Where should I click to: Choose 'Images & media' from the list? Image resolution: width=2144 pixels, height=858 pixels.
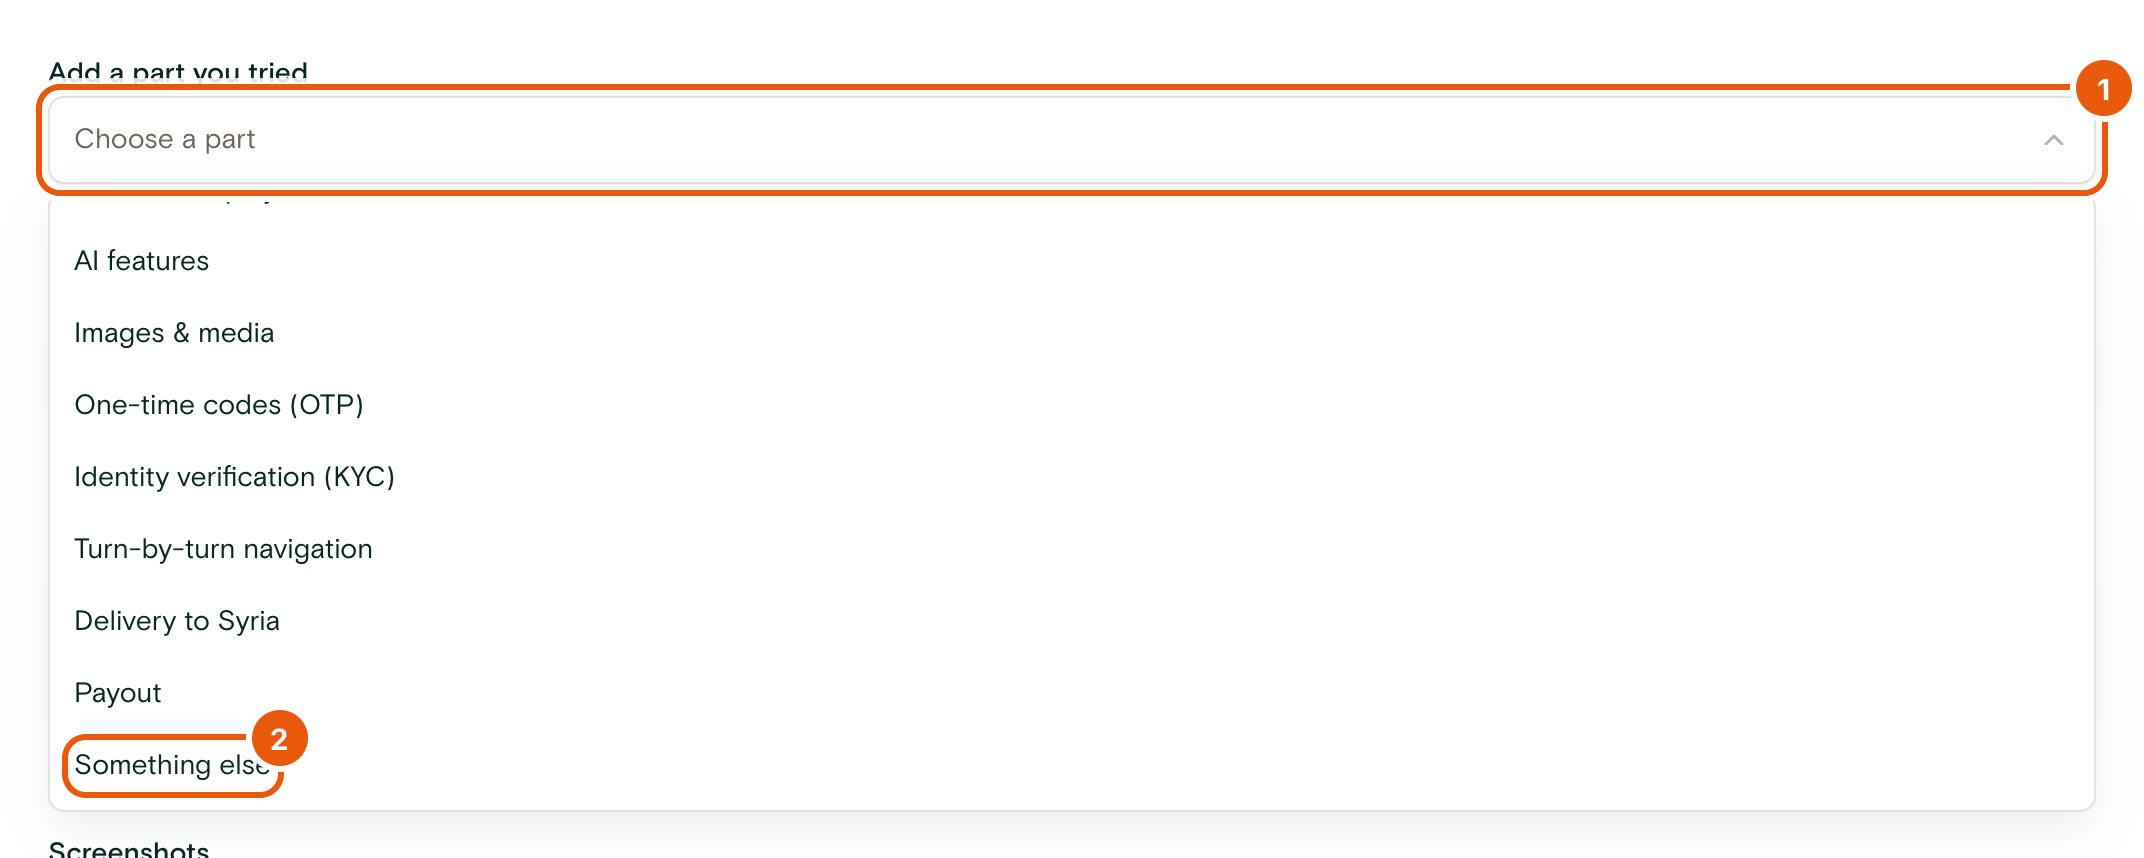pos(1071,333)
